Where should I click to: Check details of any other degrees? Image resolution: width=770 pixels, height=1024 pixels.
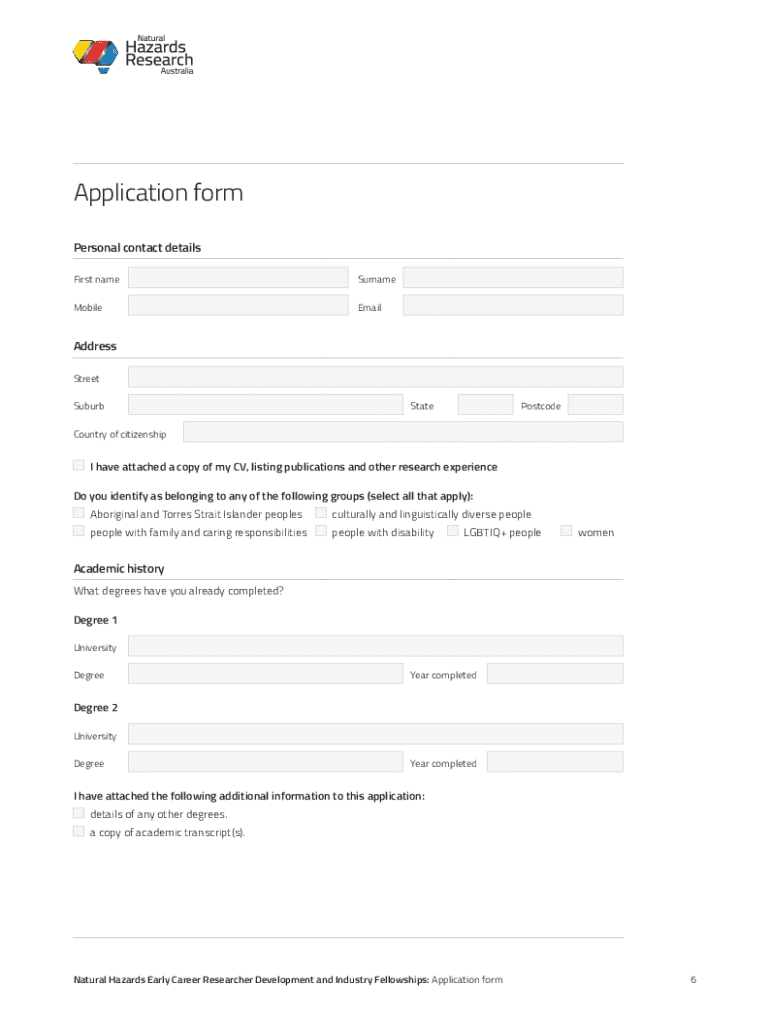click(x=79, y=813)
